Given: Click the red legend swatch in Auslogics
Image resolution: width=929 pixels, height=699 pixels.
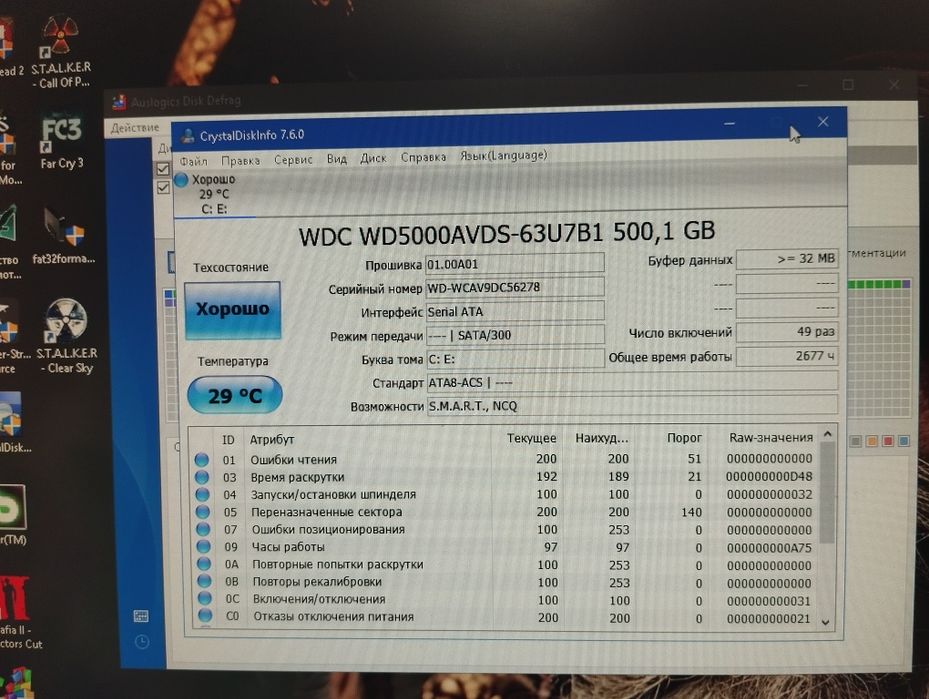Looking at the screenshot, I should pyautogui.click(x=888, y=441).
